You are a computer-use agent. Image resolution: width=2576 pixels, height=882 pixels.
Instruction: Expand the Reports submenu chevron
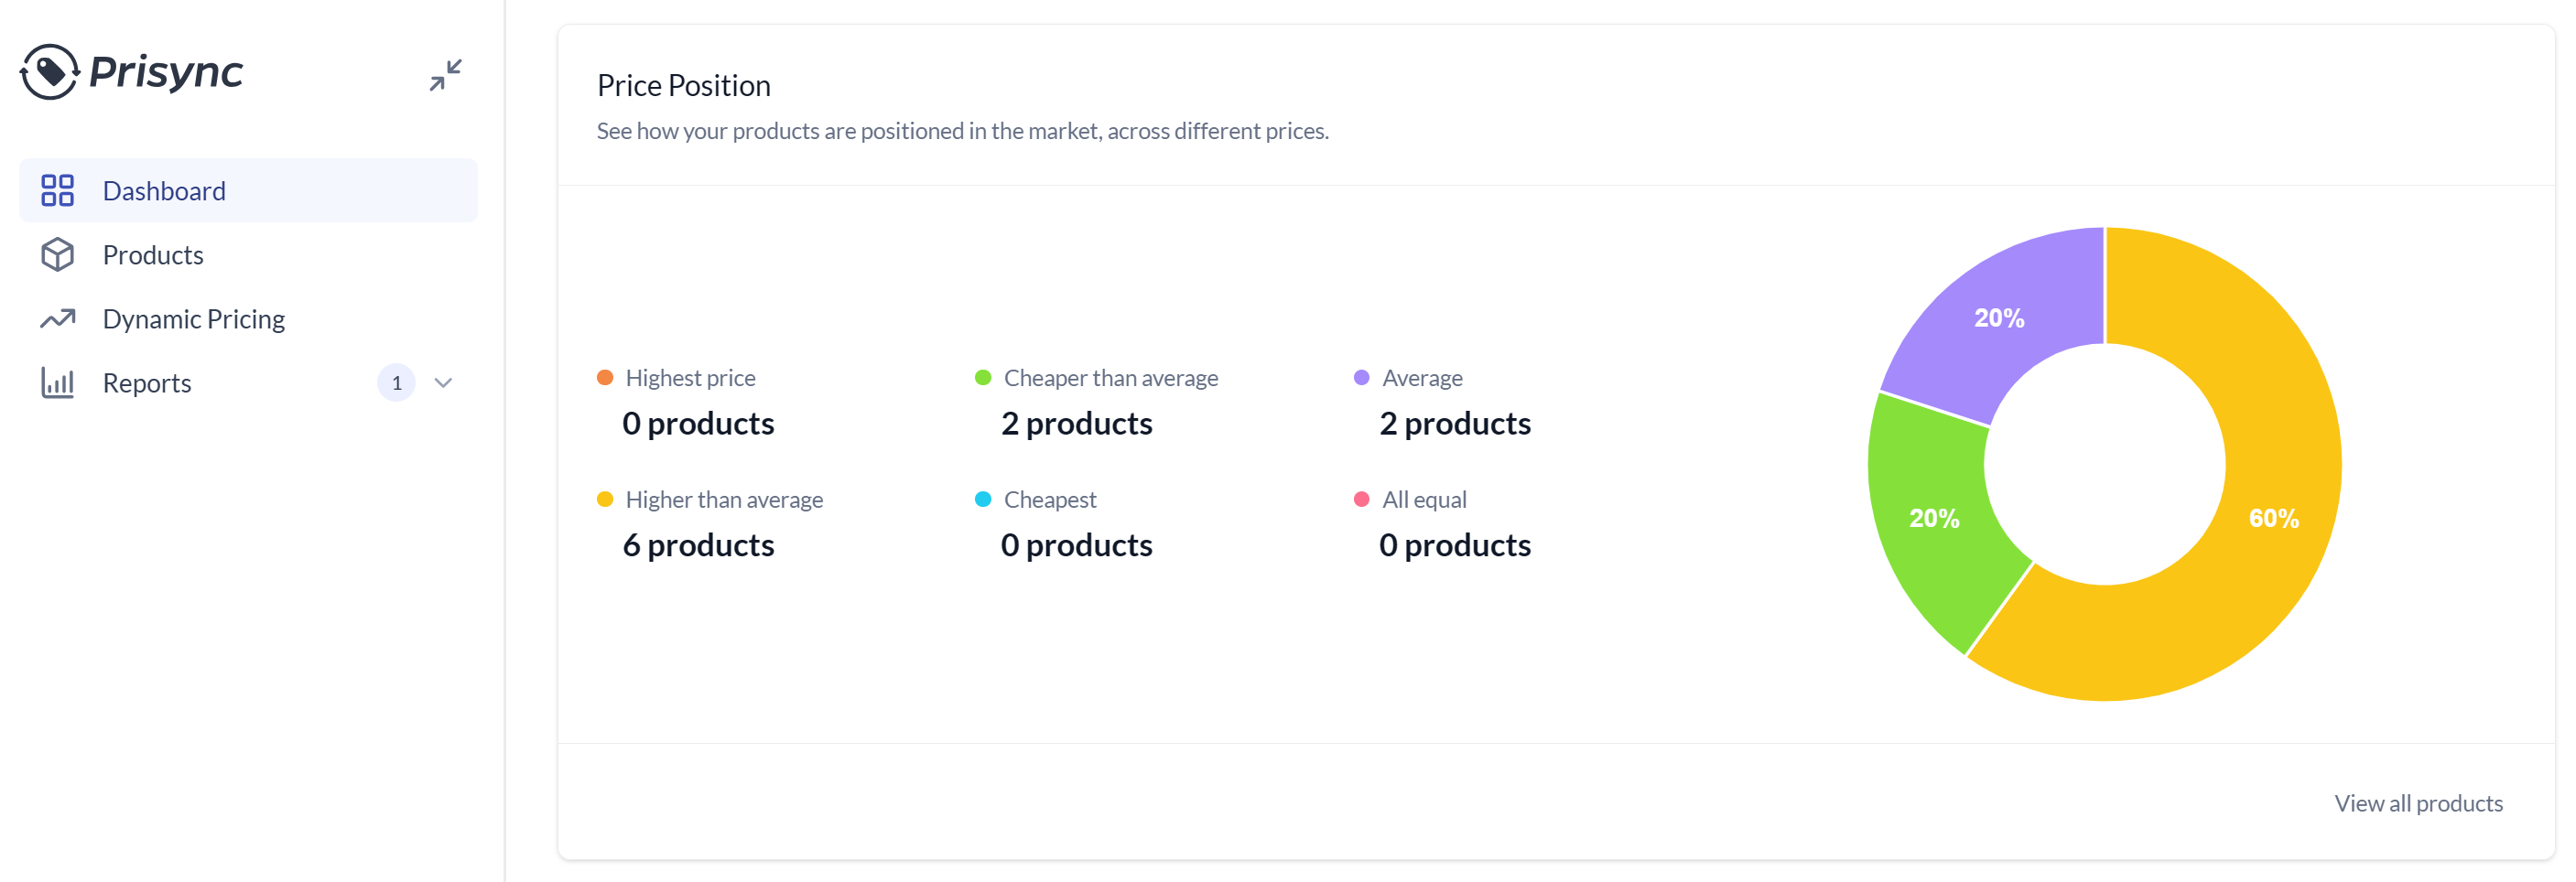click(443, 383)
